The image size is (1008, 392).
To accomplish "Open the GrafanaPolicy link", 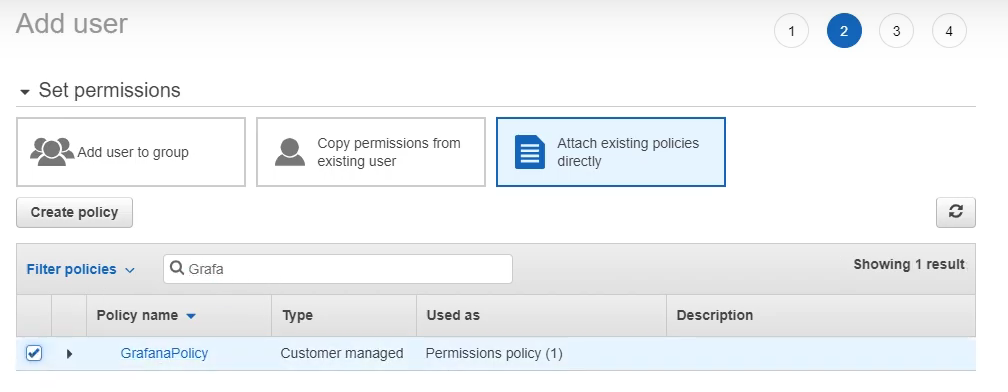I will pos(164,353).
